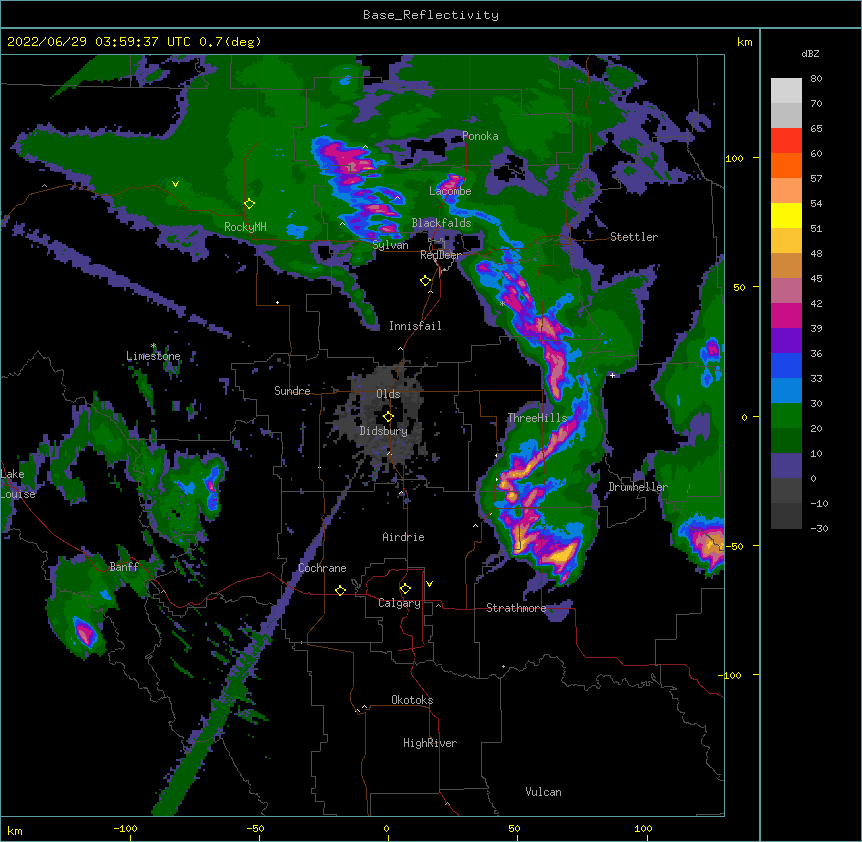Click the RedDeer city label
The height and width of the screenshot is (842, 862).
(x=440, y=255)
